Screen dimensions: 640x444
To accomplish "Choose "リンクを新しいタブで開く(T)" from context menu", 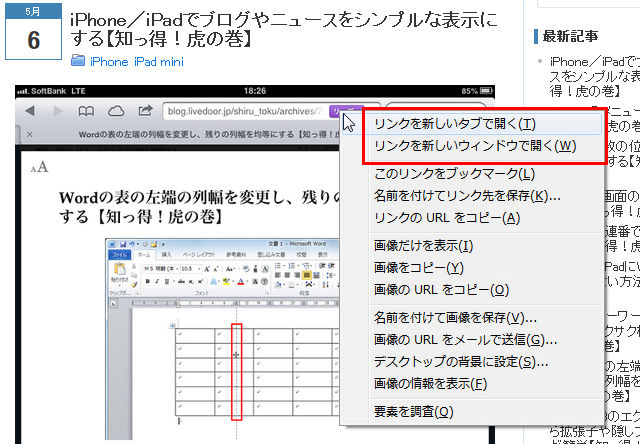I will tap(483, 124).
